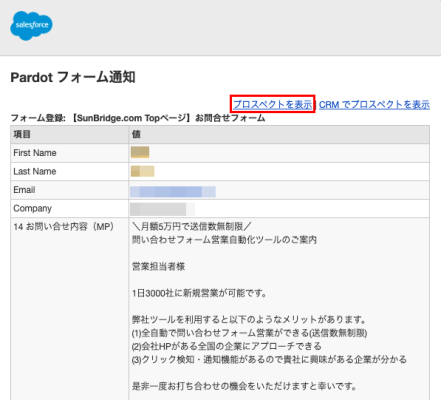
Task: Select the First Name row label
Action: tap(35, 153)
